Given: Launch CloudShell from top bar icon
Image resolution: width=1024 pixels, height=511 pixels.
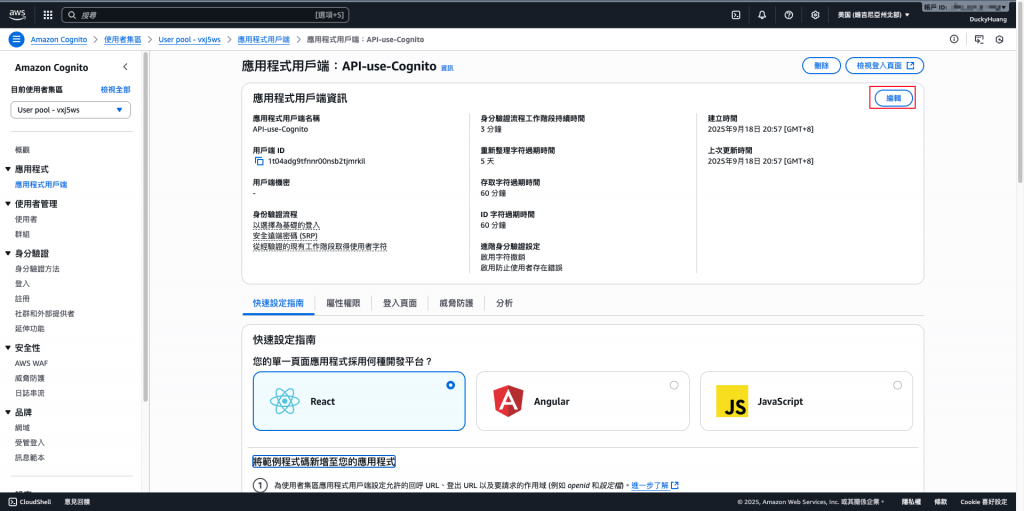Looking at the screenshot, I should click(x=736, y=14).
